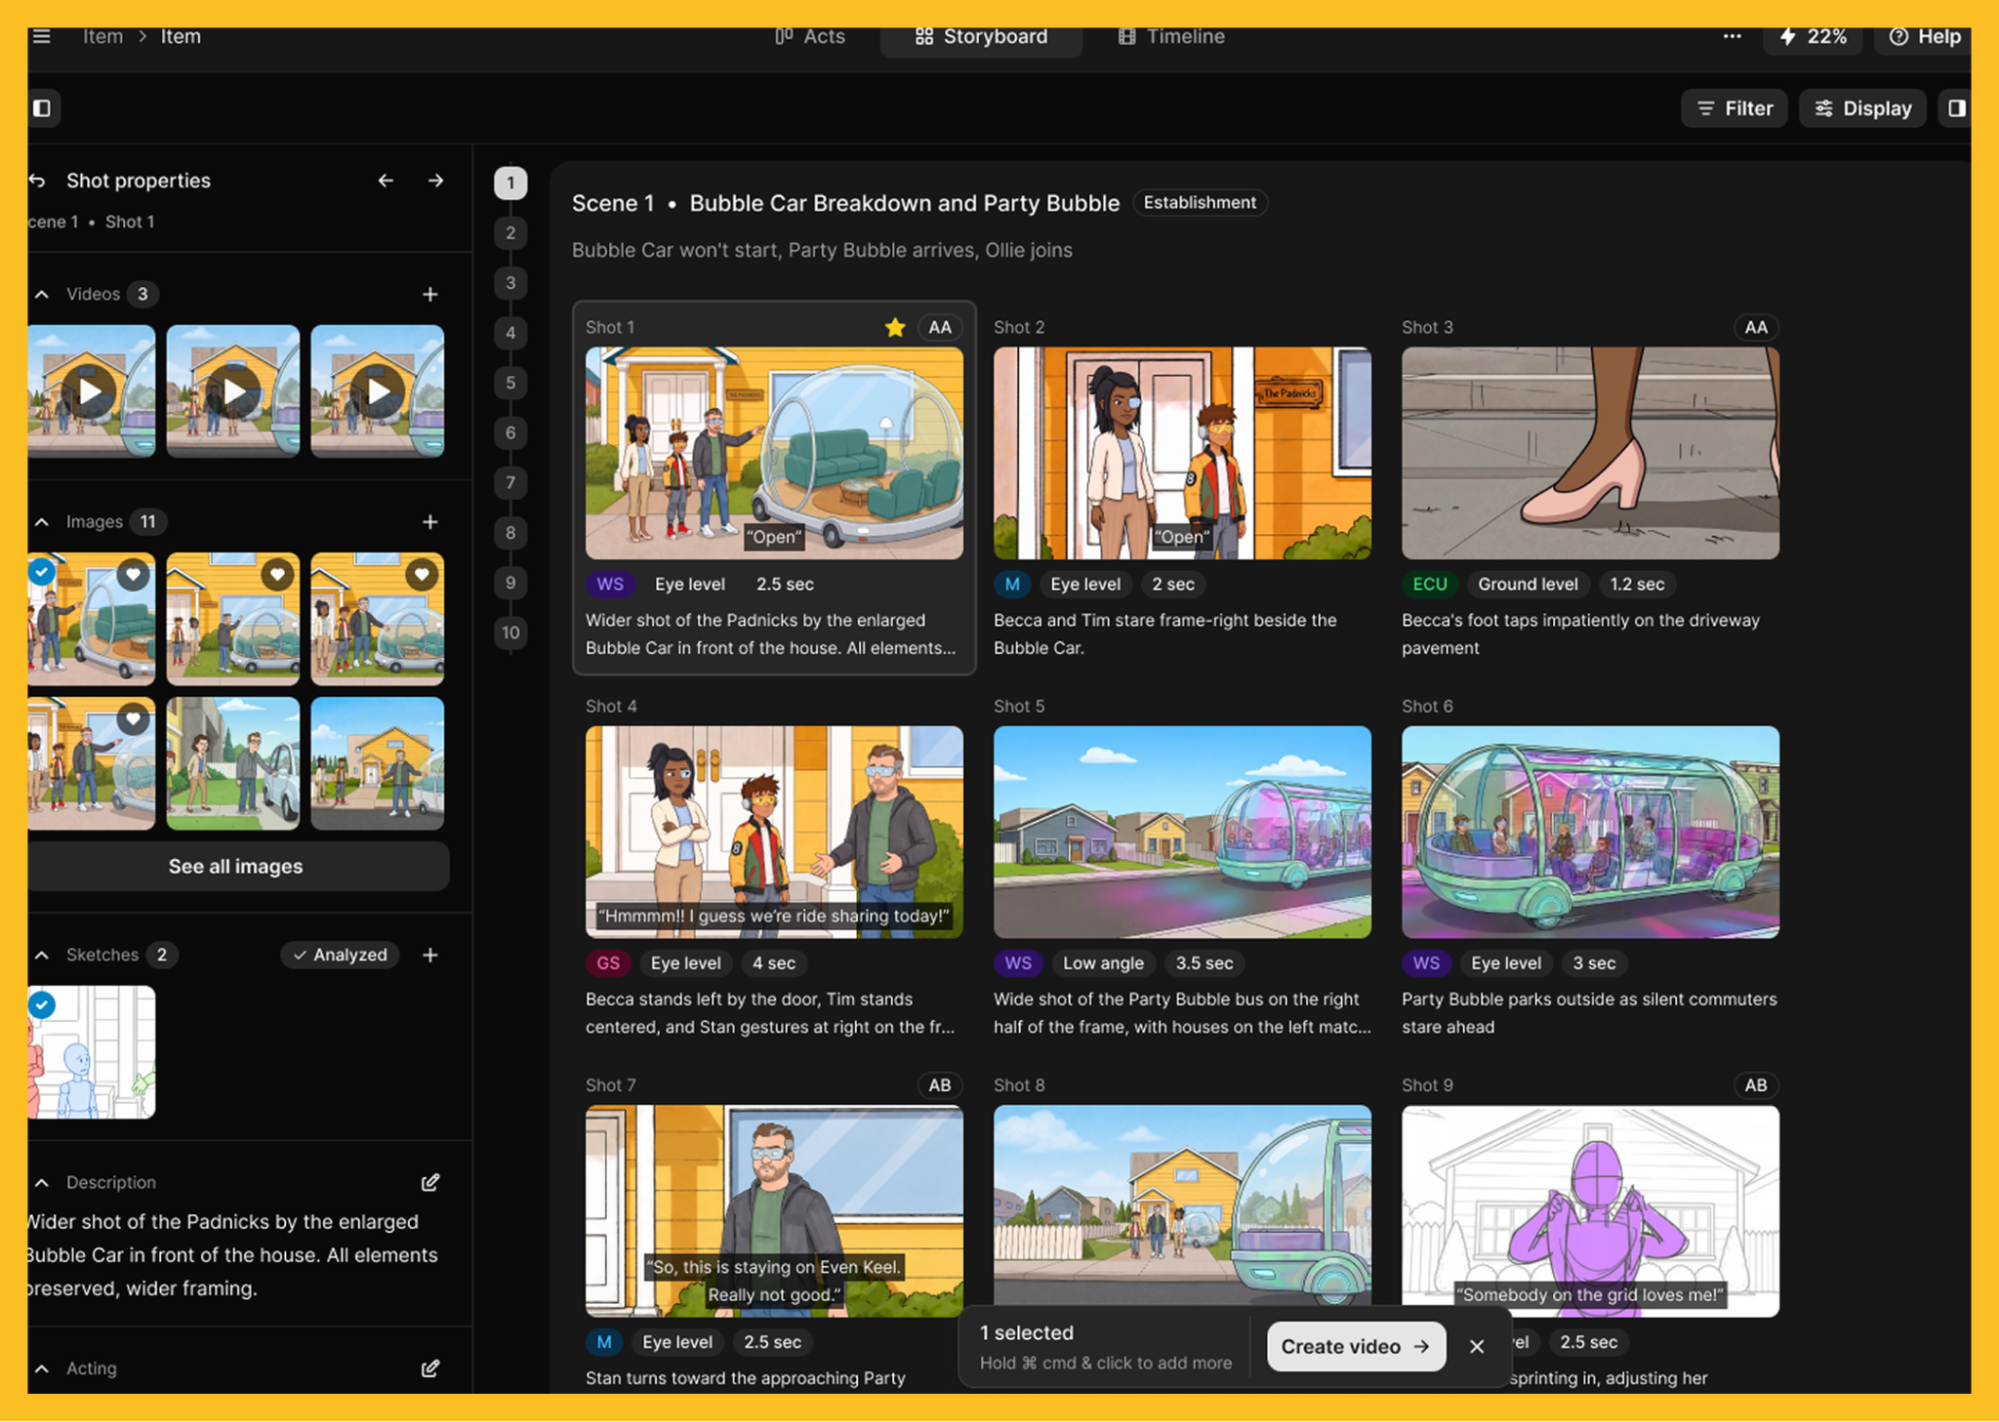
Task: Click 4 sec duration on Shot 4
Action: pyautogui.click(x=774, y=964)
